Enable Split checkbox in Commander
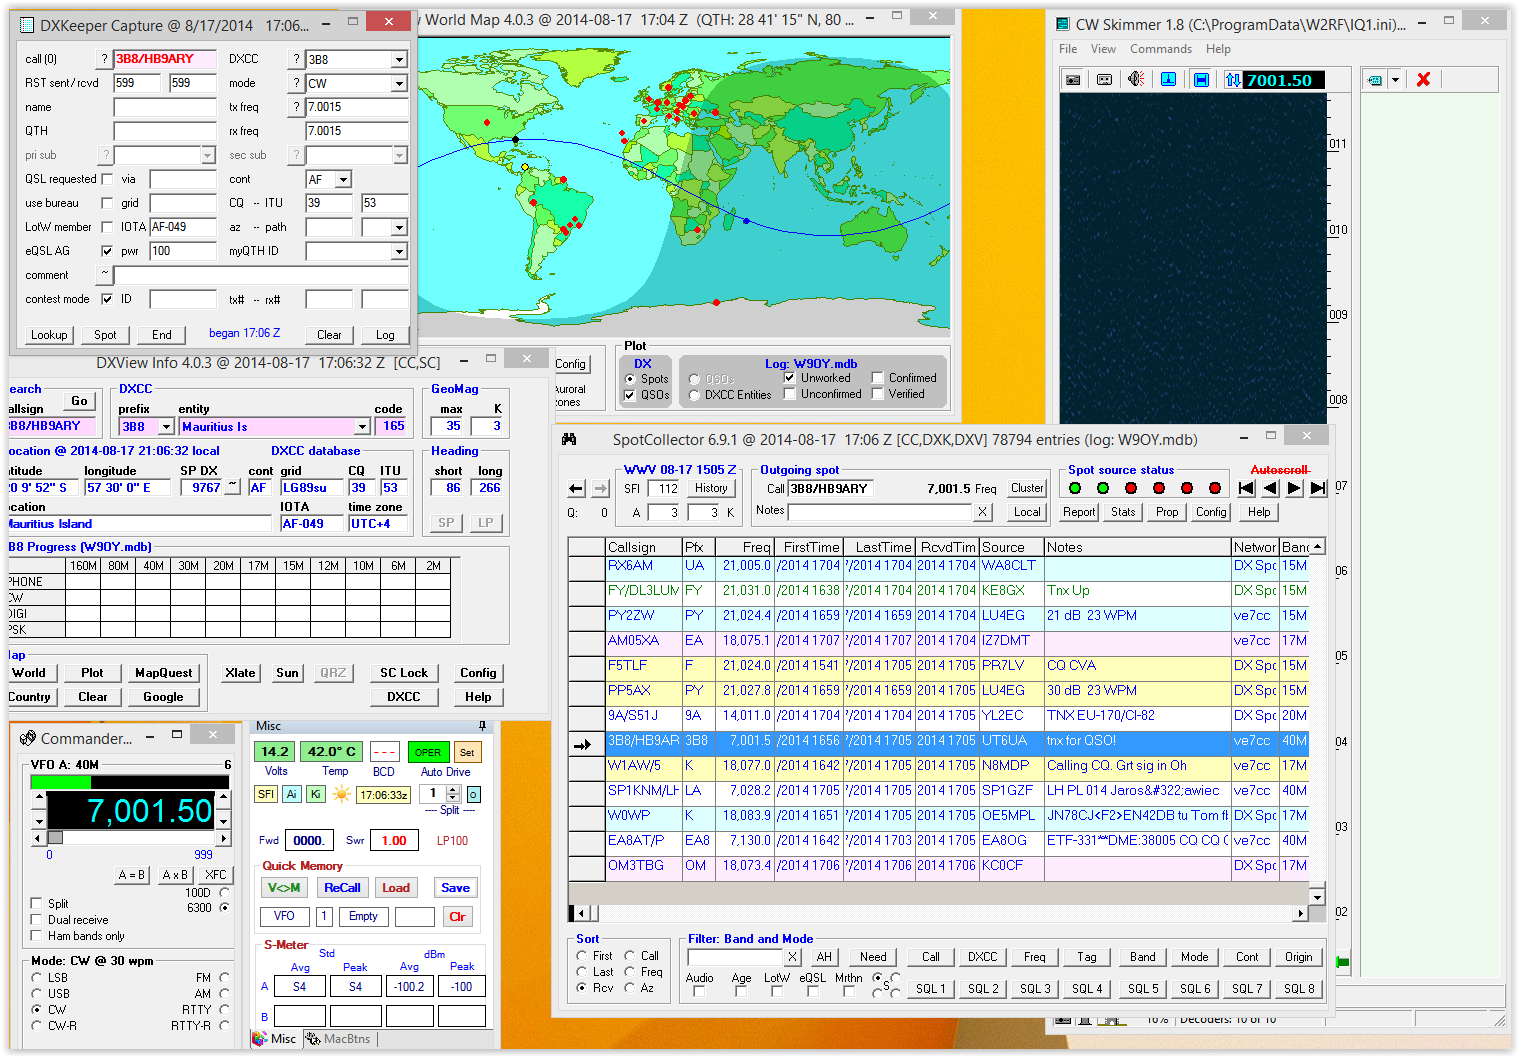This screenshot has width=1519, height=1057. [37, 904]
